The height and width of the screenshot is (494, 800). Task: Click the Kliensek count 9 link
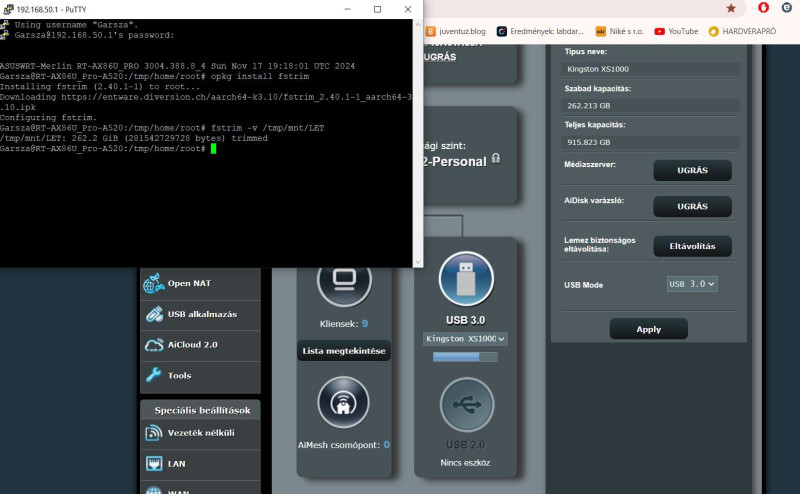point(365,324)
